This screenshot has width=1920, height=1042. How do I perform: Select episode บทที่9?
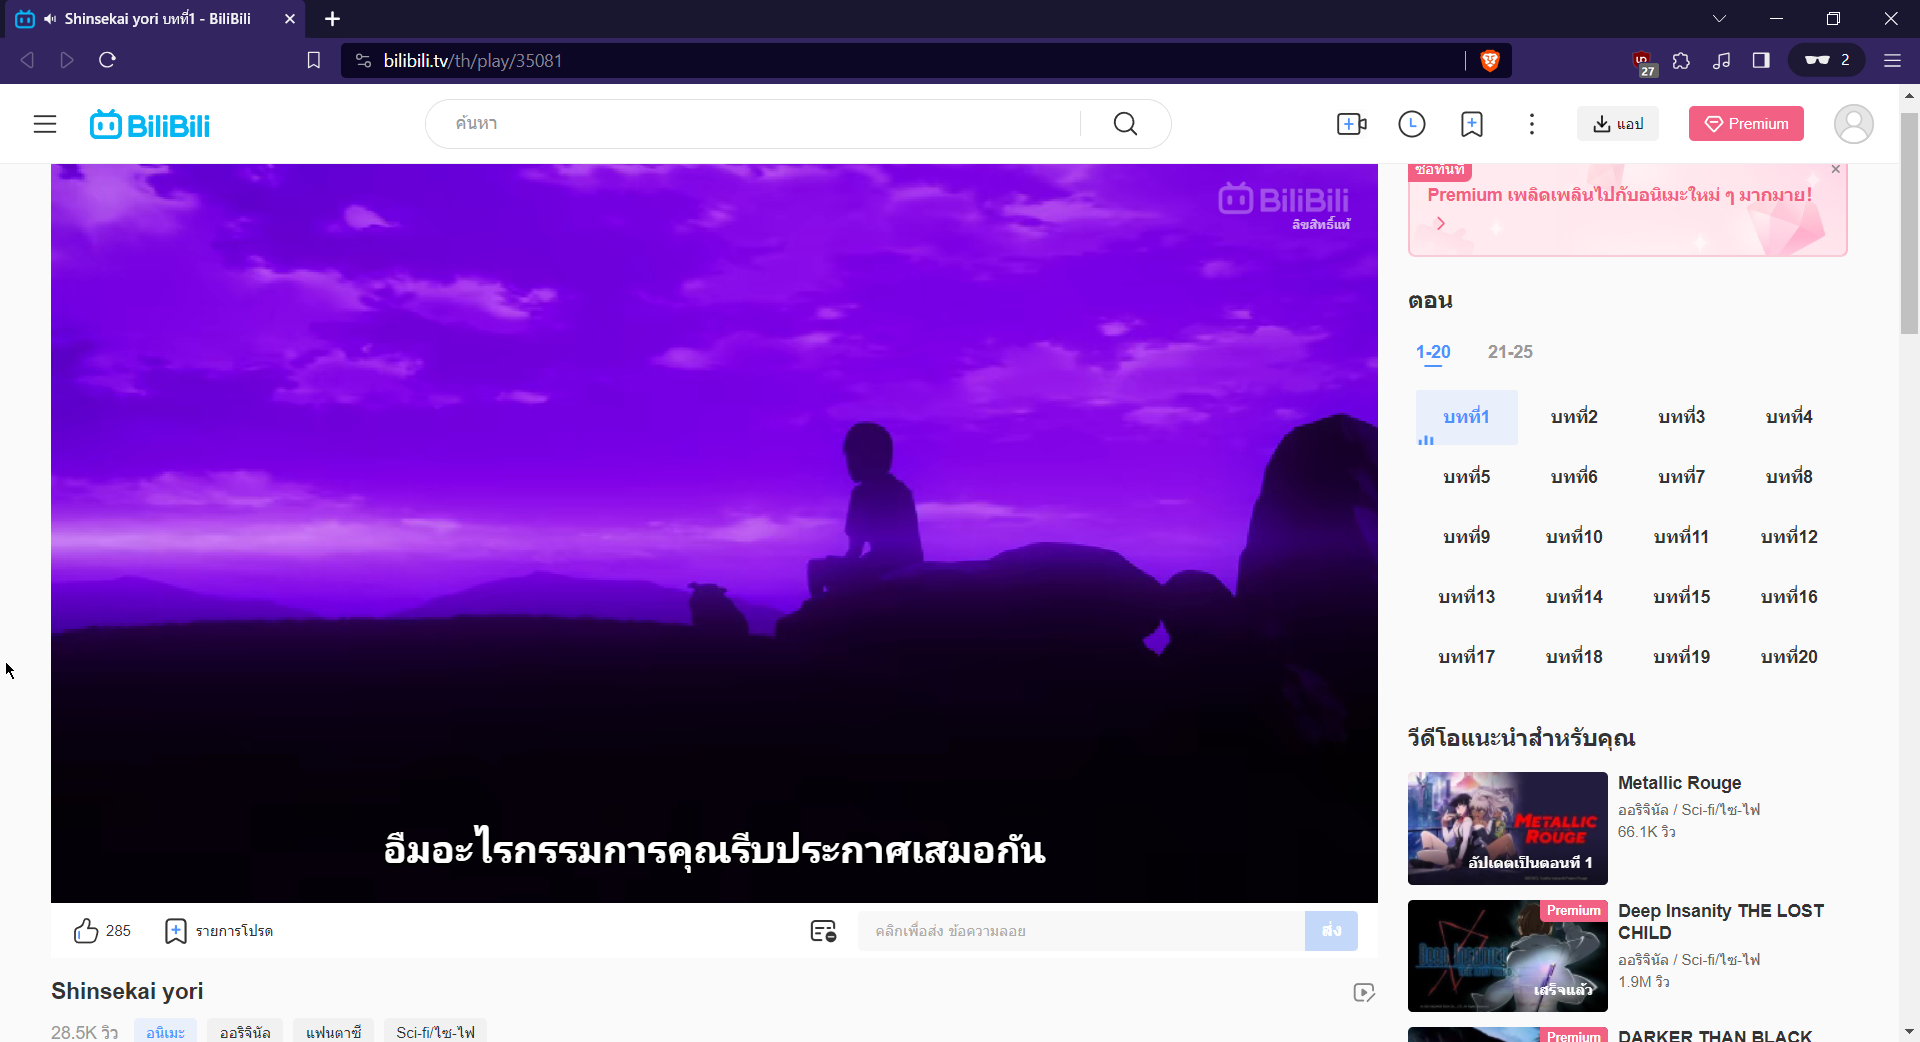coord(1466,537)
